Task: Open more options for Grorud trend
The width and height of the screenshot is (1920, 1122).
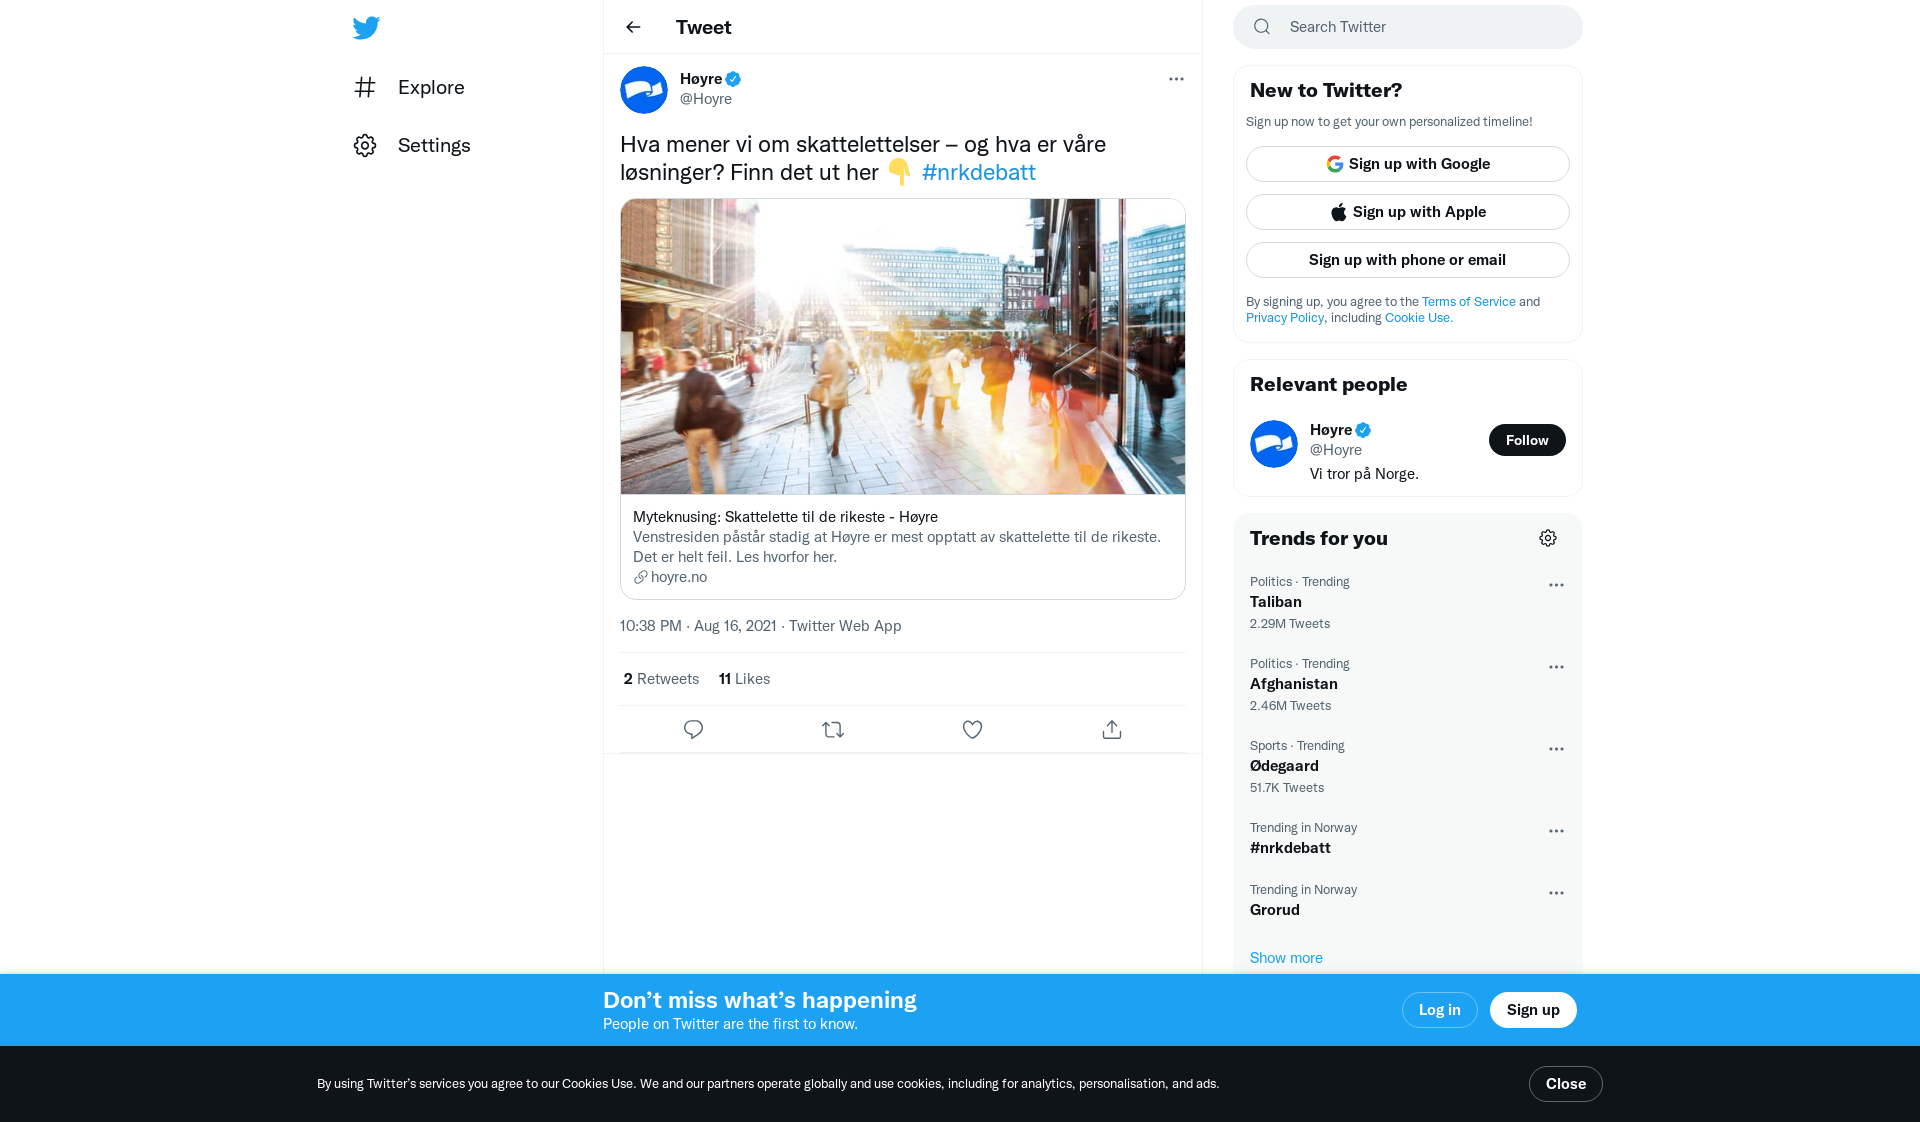Action: click(1556, 893)
